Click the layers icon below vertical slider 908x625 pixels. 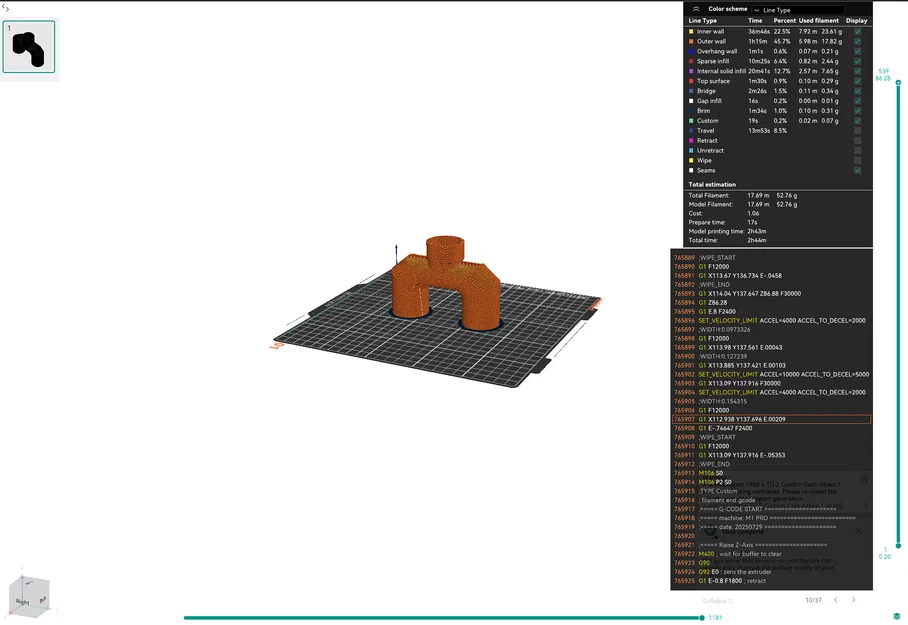coord(897,617)
